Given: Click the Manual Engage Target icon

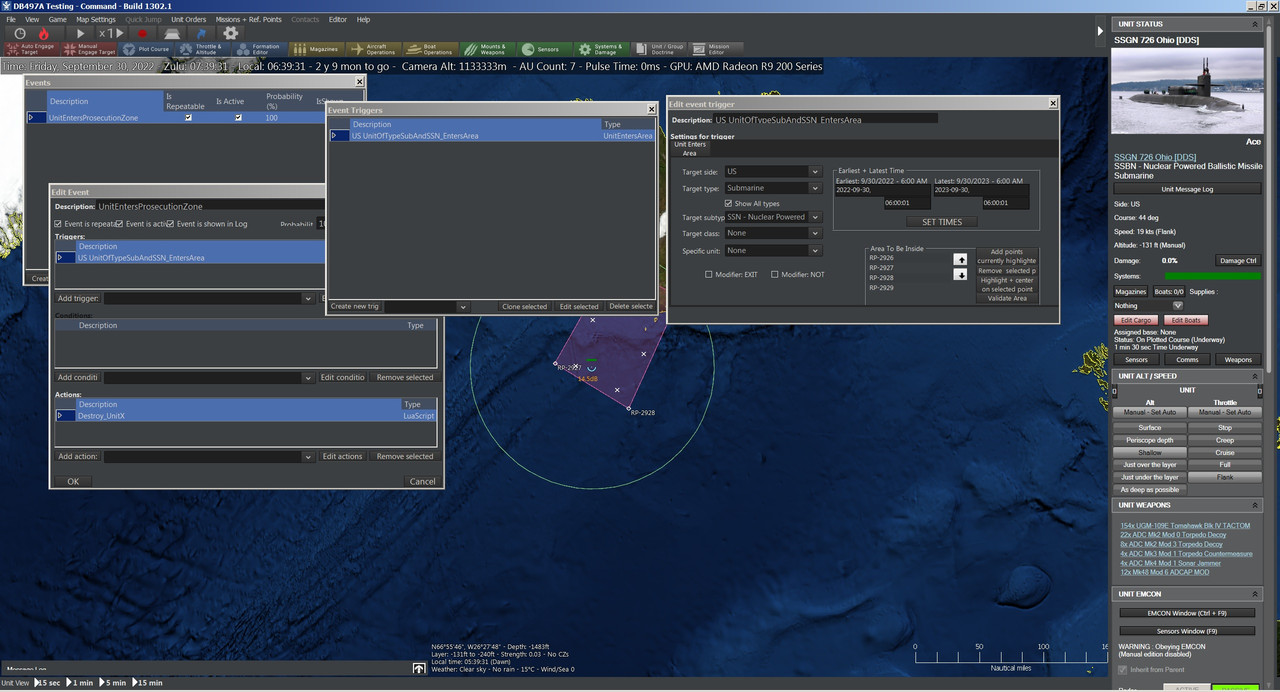Looking at the screenshot, I should tap(90, 49).
